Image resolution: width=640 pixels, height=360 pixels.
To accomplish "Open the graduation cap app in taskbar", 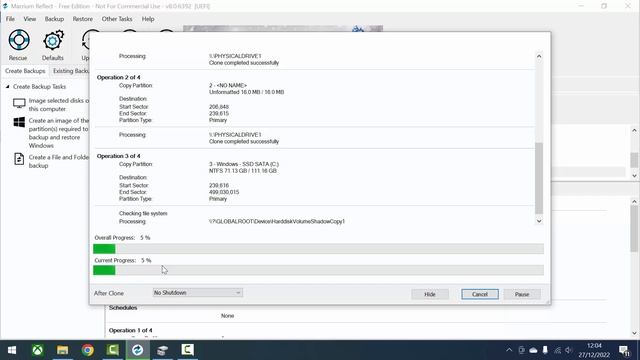I will click(162, 350).
